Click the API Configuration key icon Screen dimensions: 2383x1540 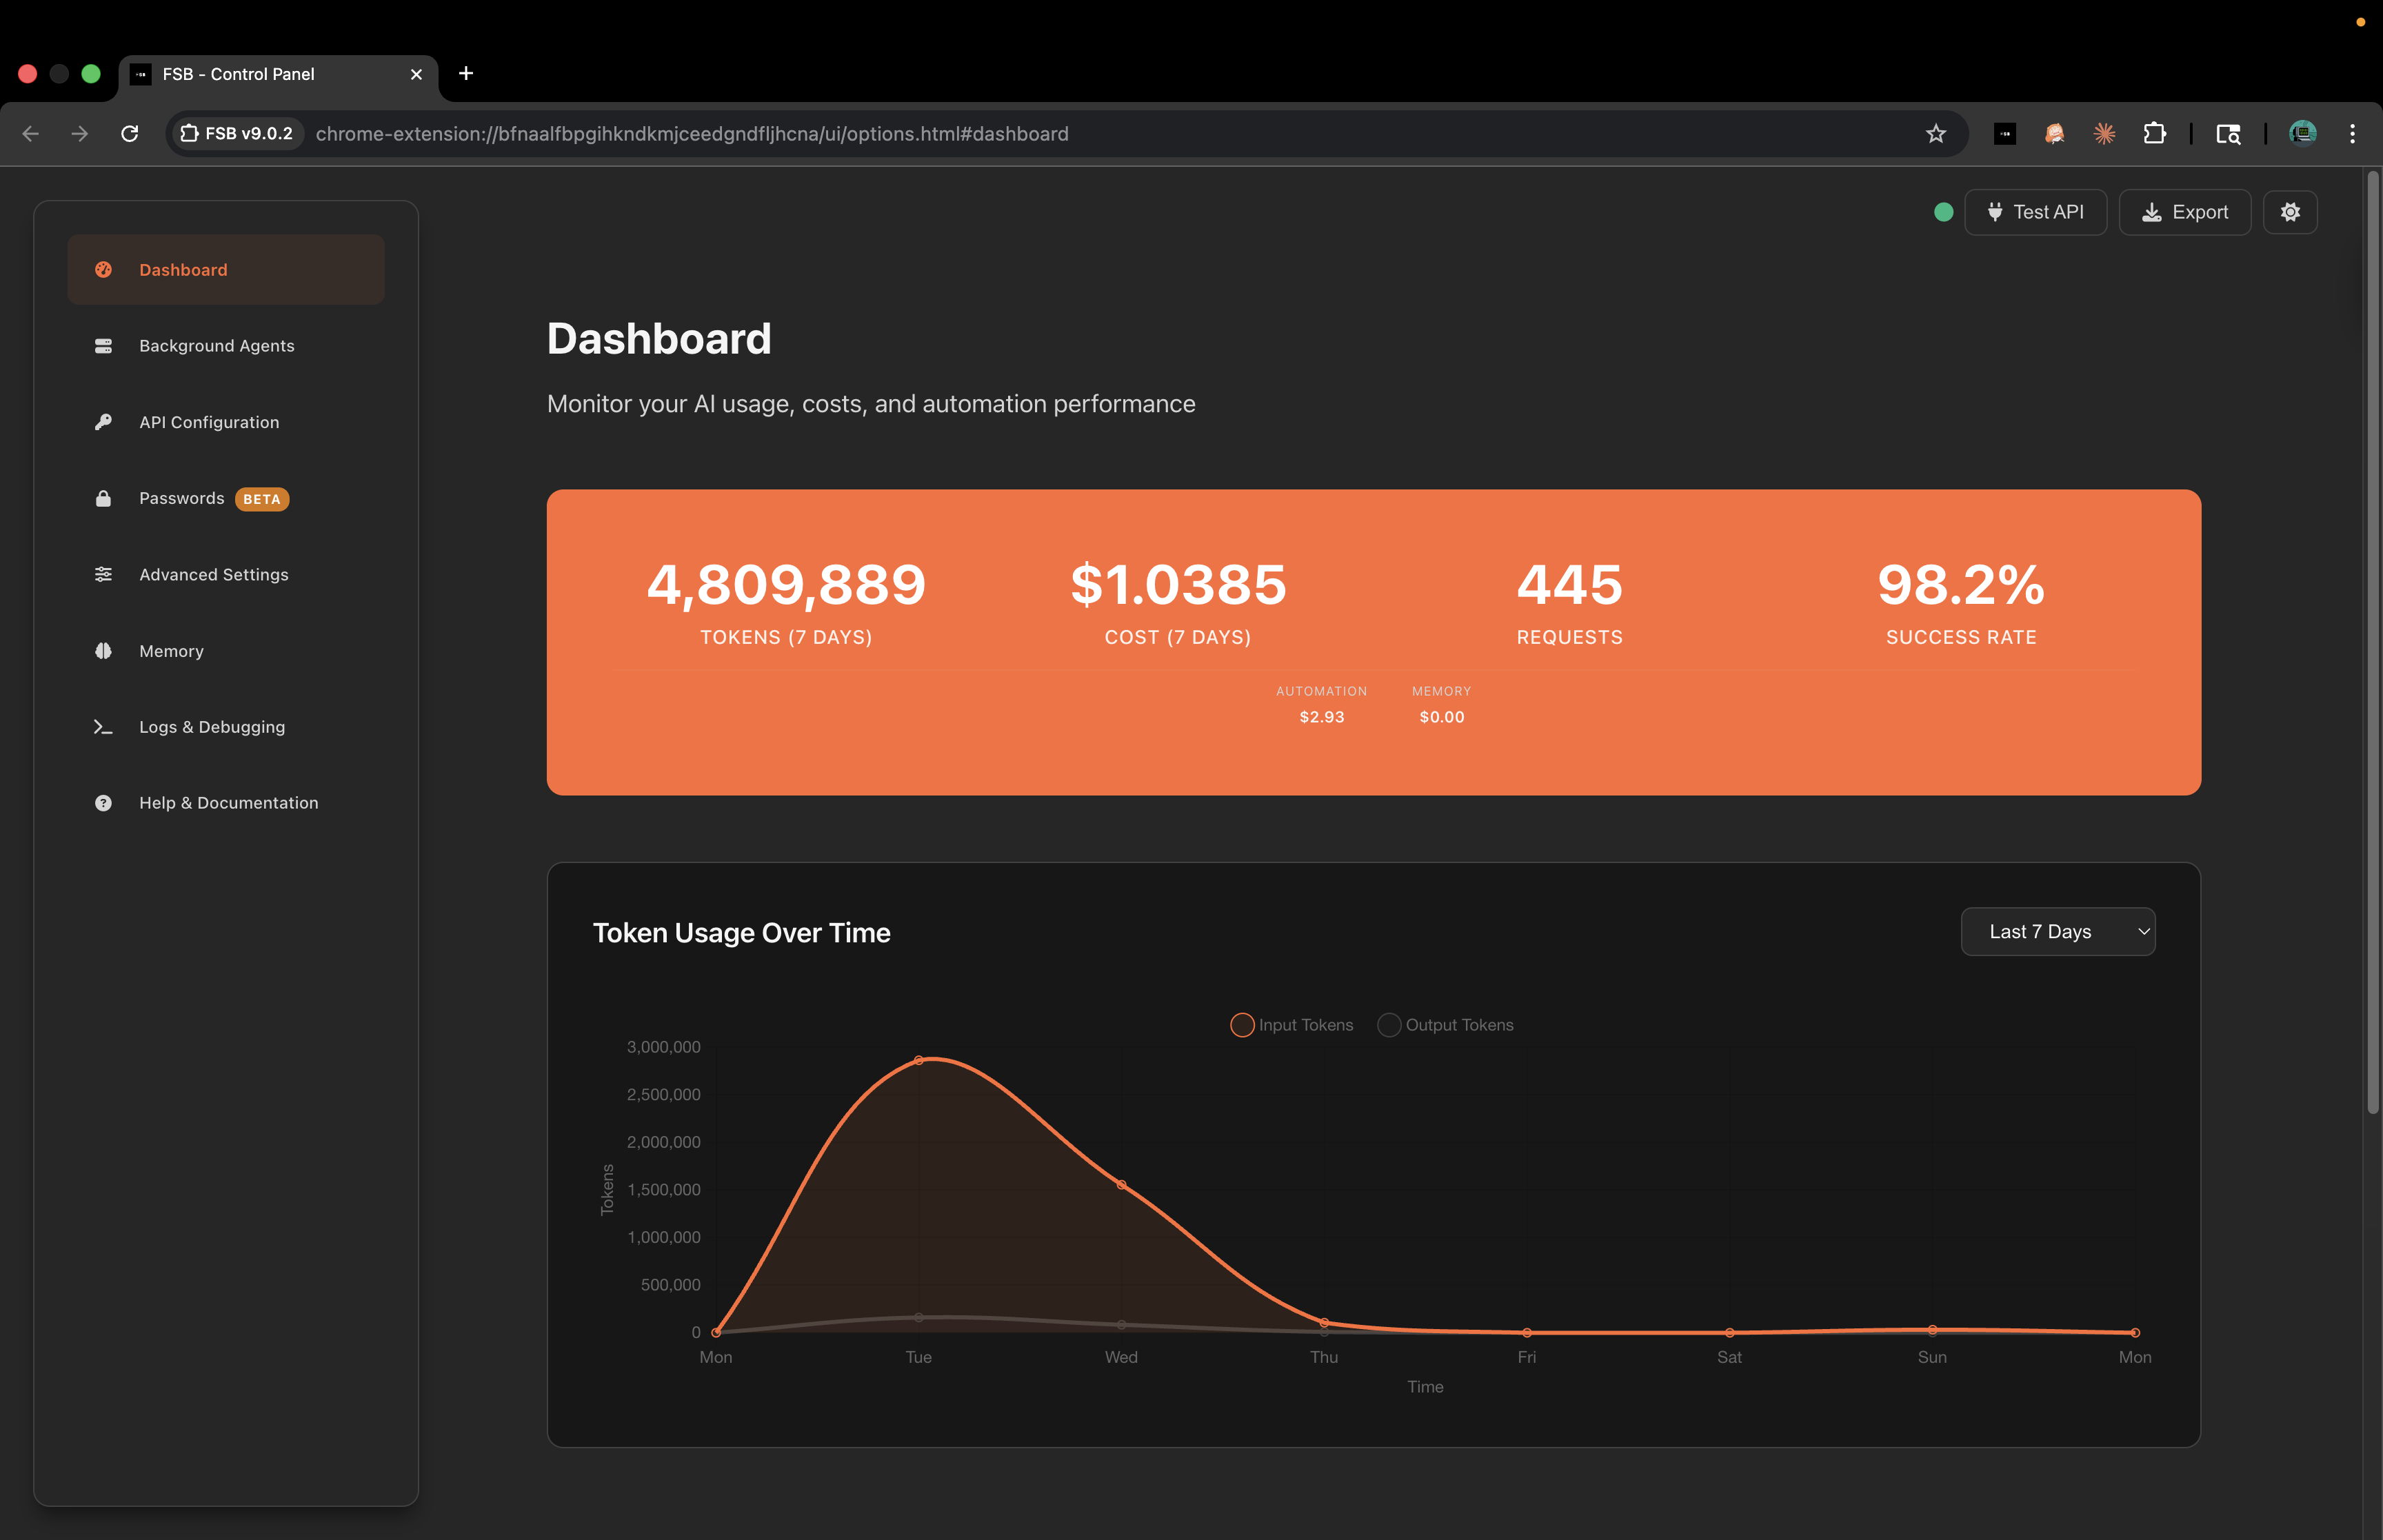point(103,422)
